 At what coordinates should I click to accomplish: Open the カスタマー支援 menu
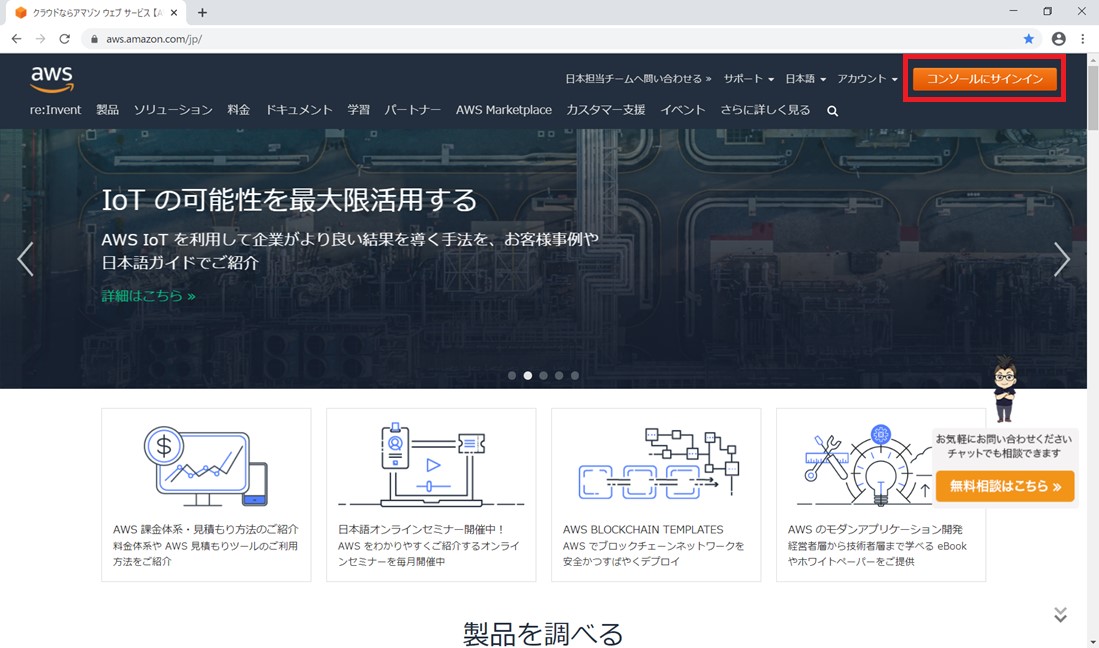pos(606,110)
